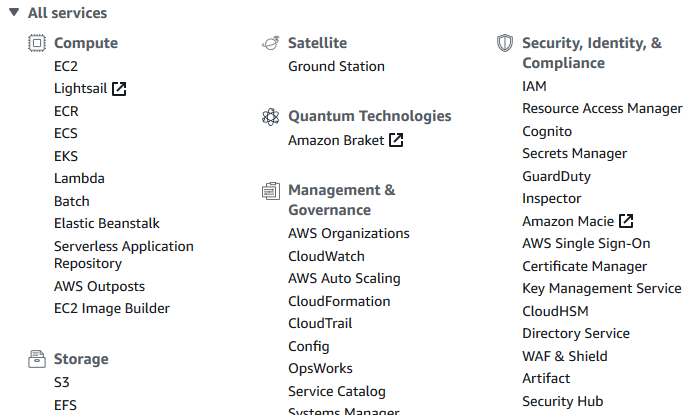The image size is (685, 415).
Task: Open OpsWorks
Action: click(x=320, y=368)
